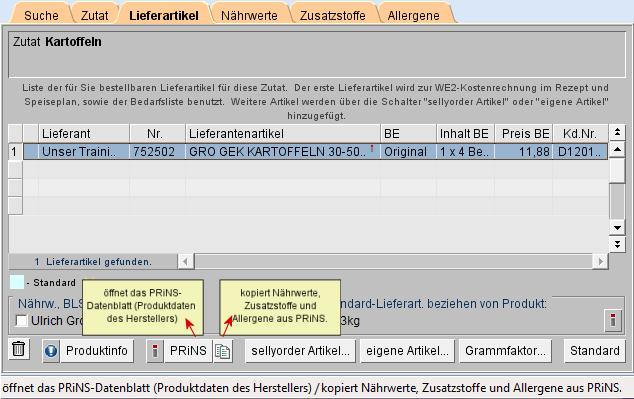Click the Lieferantenartikel column header
634x399 pixels.
click(283, 133)
